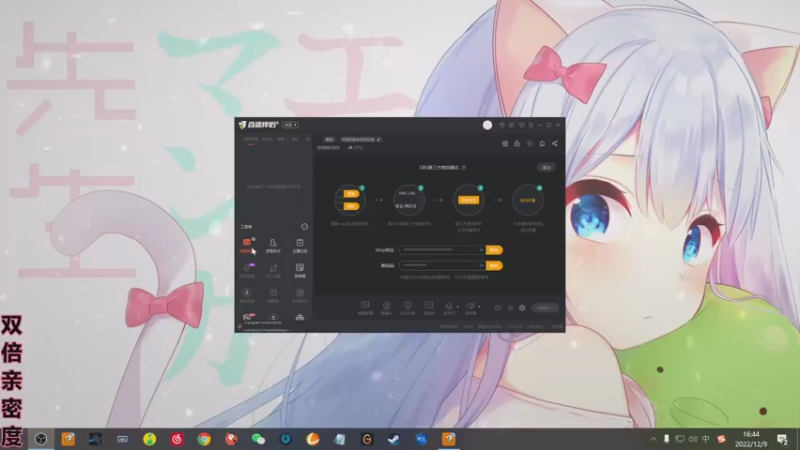Expand the speaker options arrow
The height and width of the screenshot is (450, 800).
click(x=479, y=307)
